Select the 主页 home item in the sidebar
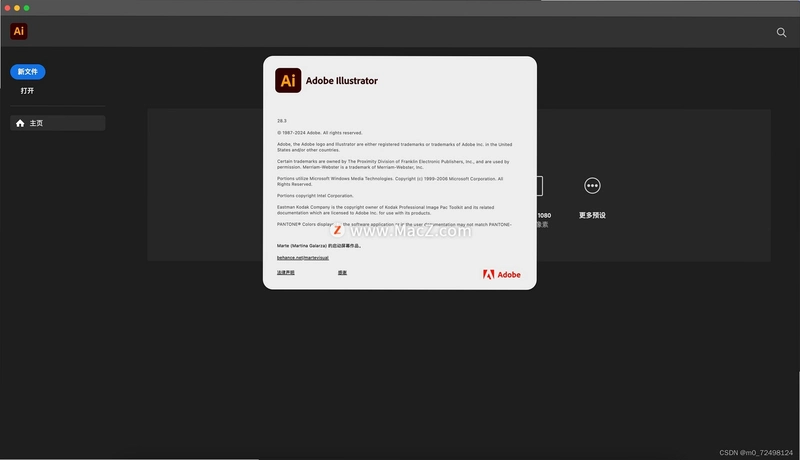Image resolution: width=800 pixels, height=460 pixels. click(x=58, y=123)
